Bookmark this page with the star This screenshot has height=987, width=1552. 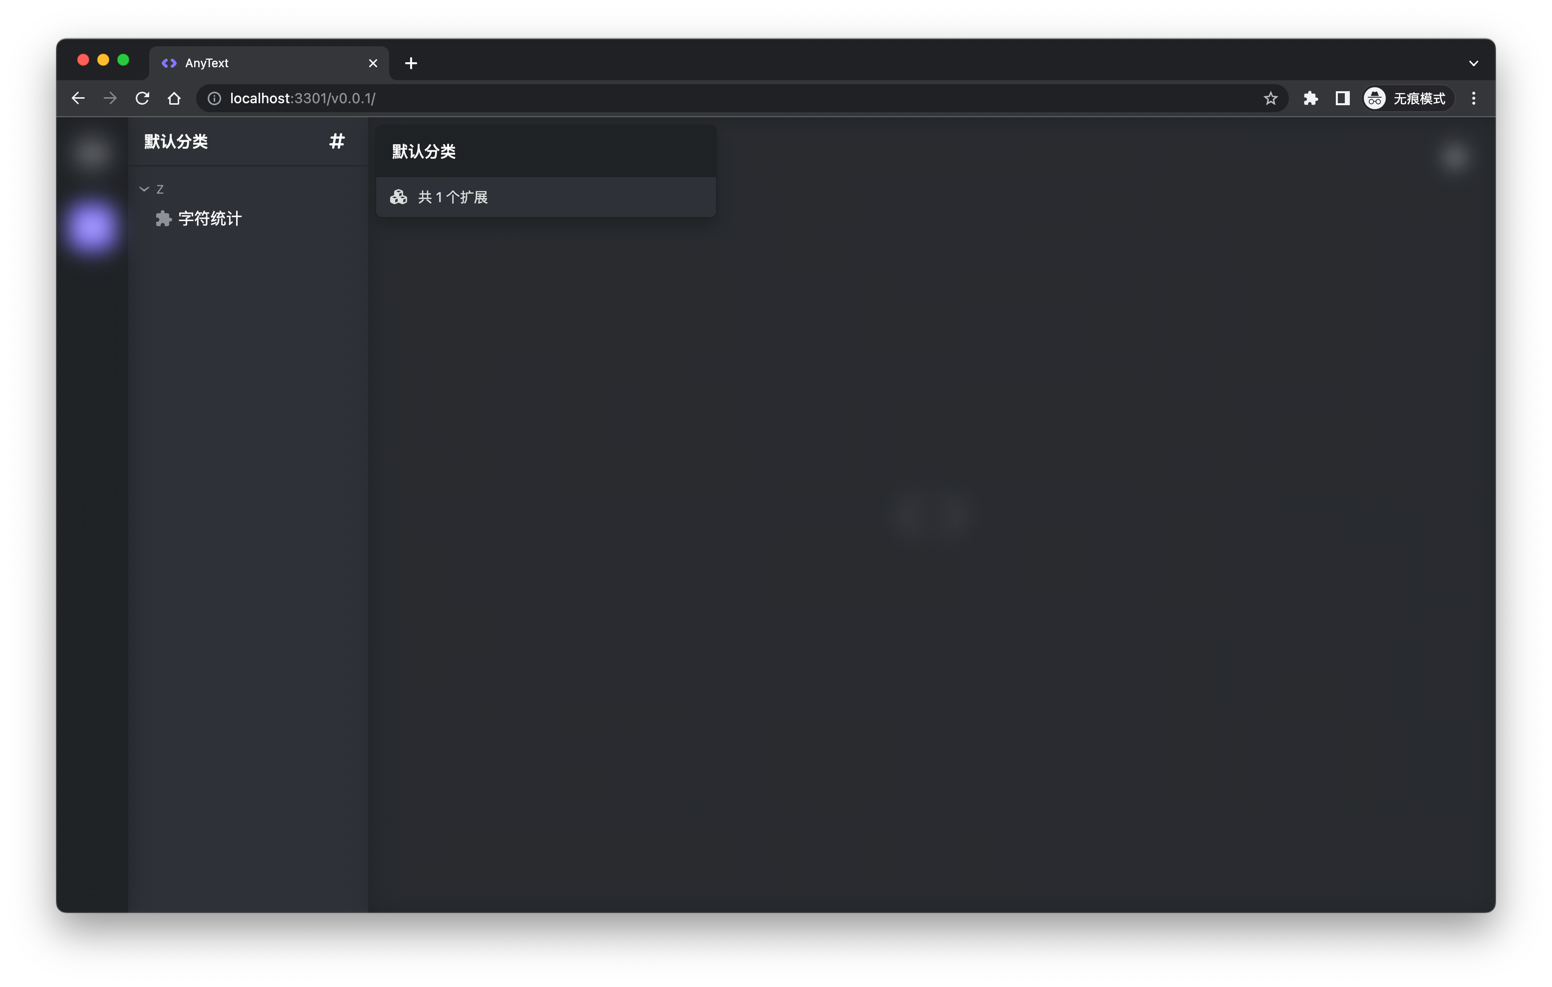coord(1270,98)
